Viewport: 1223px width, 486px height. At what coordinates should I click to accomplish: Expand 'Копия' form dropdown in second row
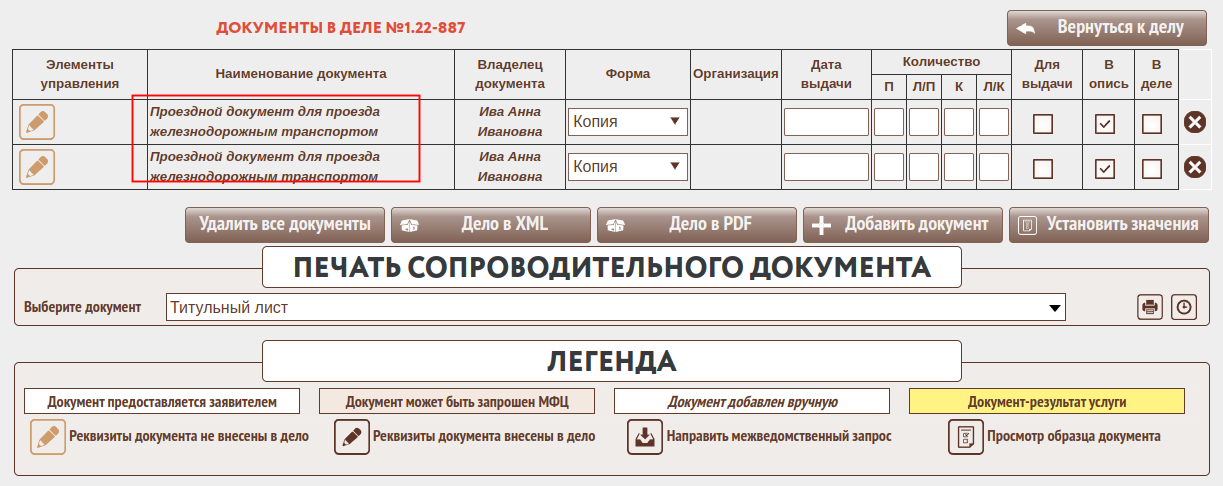click(628, 167)
